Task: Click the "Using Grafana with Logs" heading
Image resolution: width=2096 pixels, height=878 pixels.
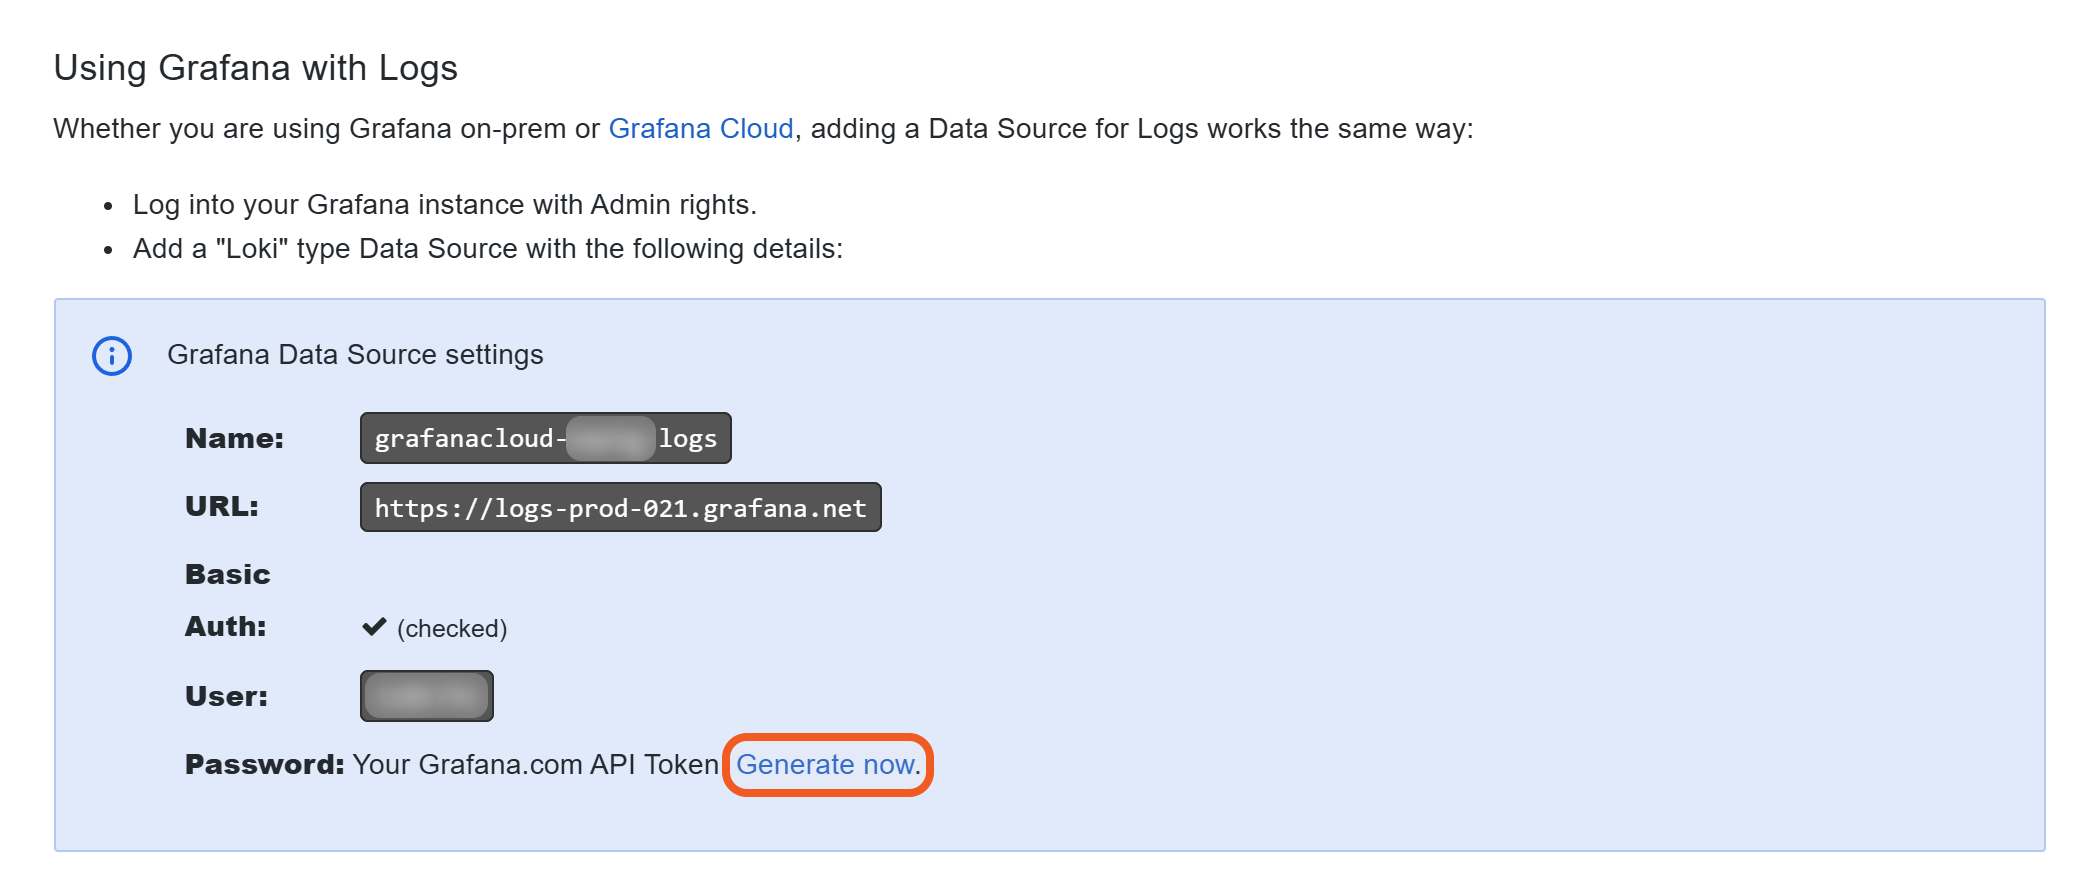Action: click(255, 68)
